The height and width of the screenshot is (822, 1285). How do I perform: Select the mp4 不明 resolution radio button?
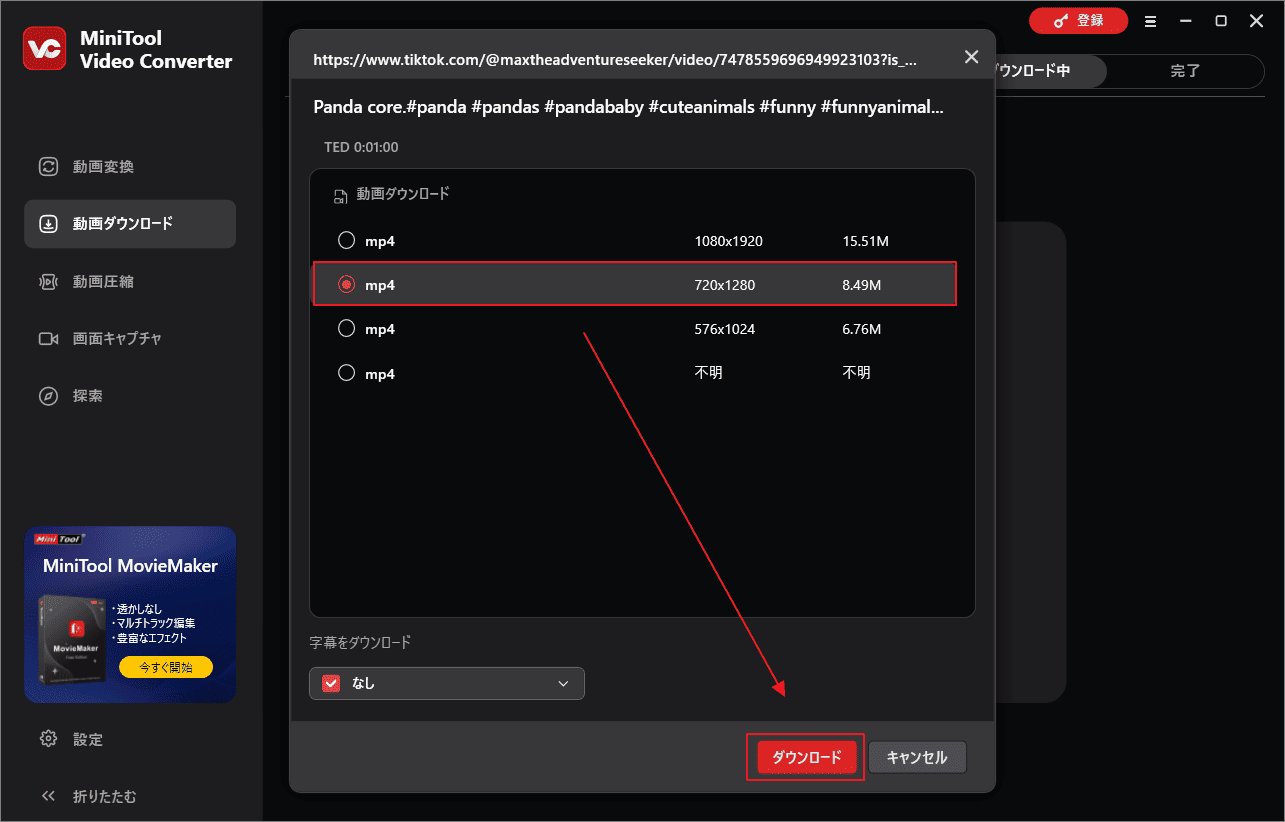(346, 373)
